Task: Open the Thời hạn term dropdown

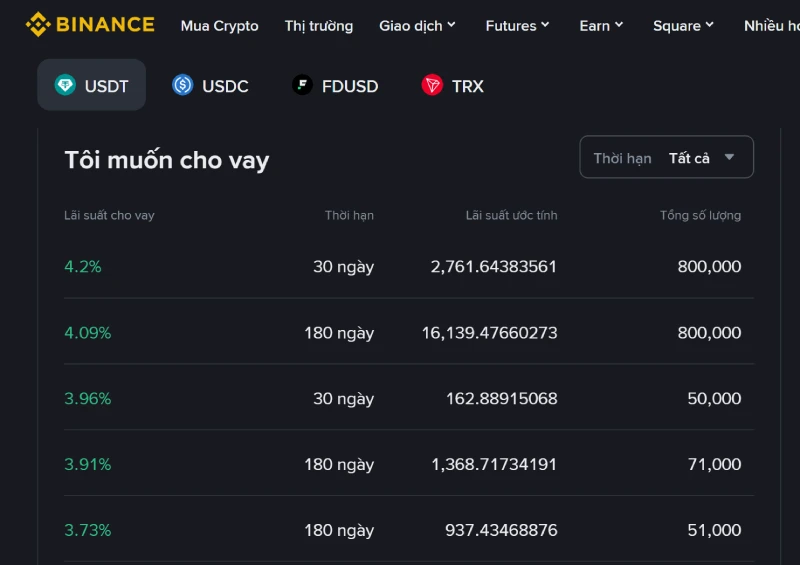Action: (x=666, y=158)
